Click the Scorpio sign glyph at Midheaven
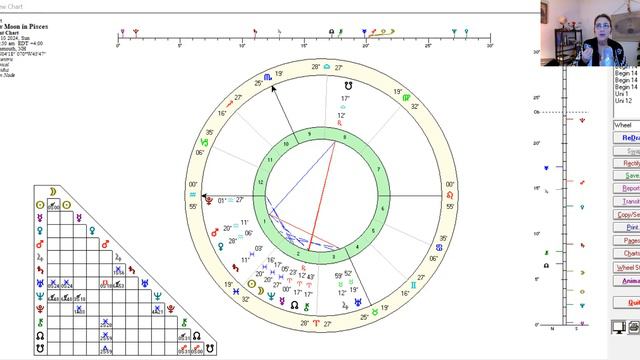The height and width of the screenshot is (360, 640). click(268, 77)
